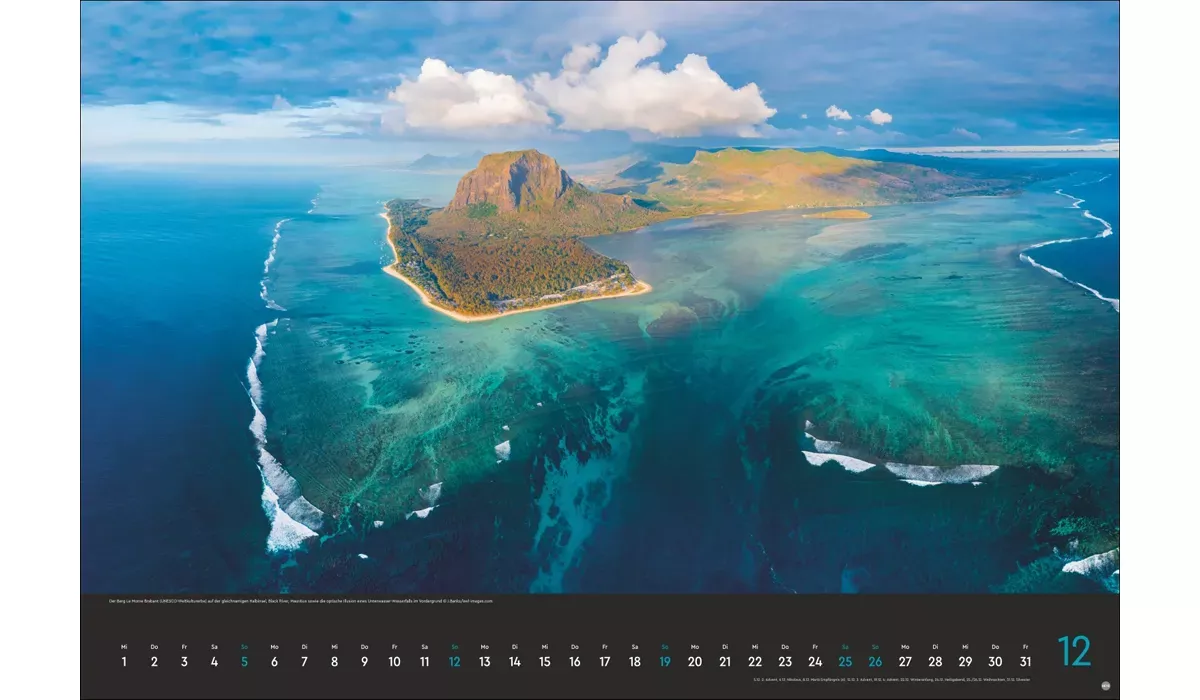Select the date number 24
The width and height of the screenshot is (1200, 700).
click(x=815, y=661)
